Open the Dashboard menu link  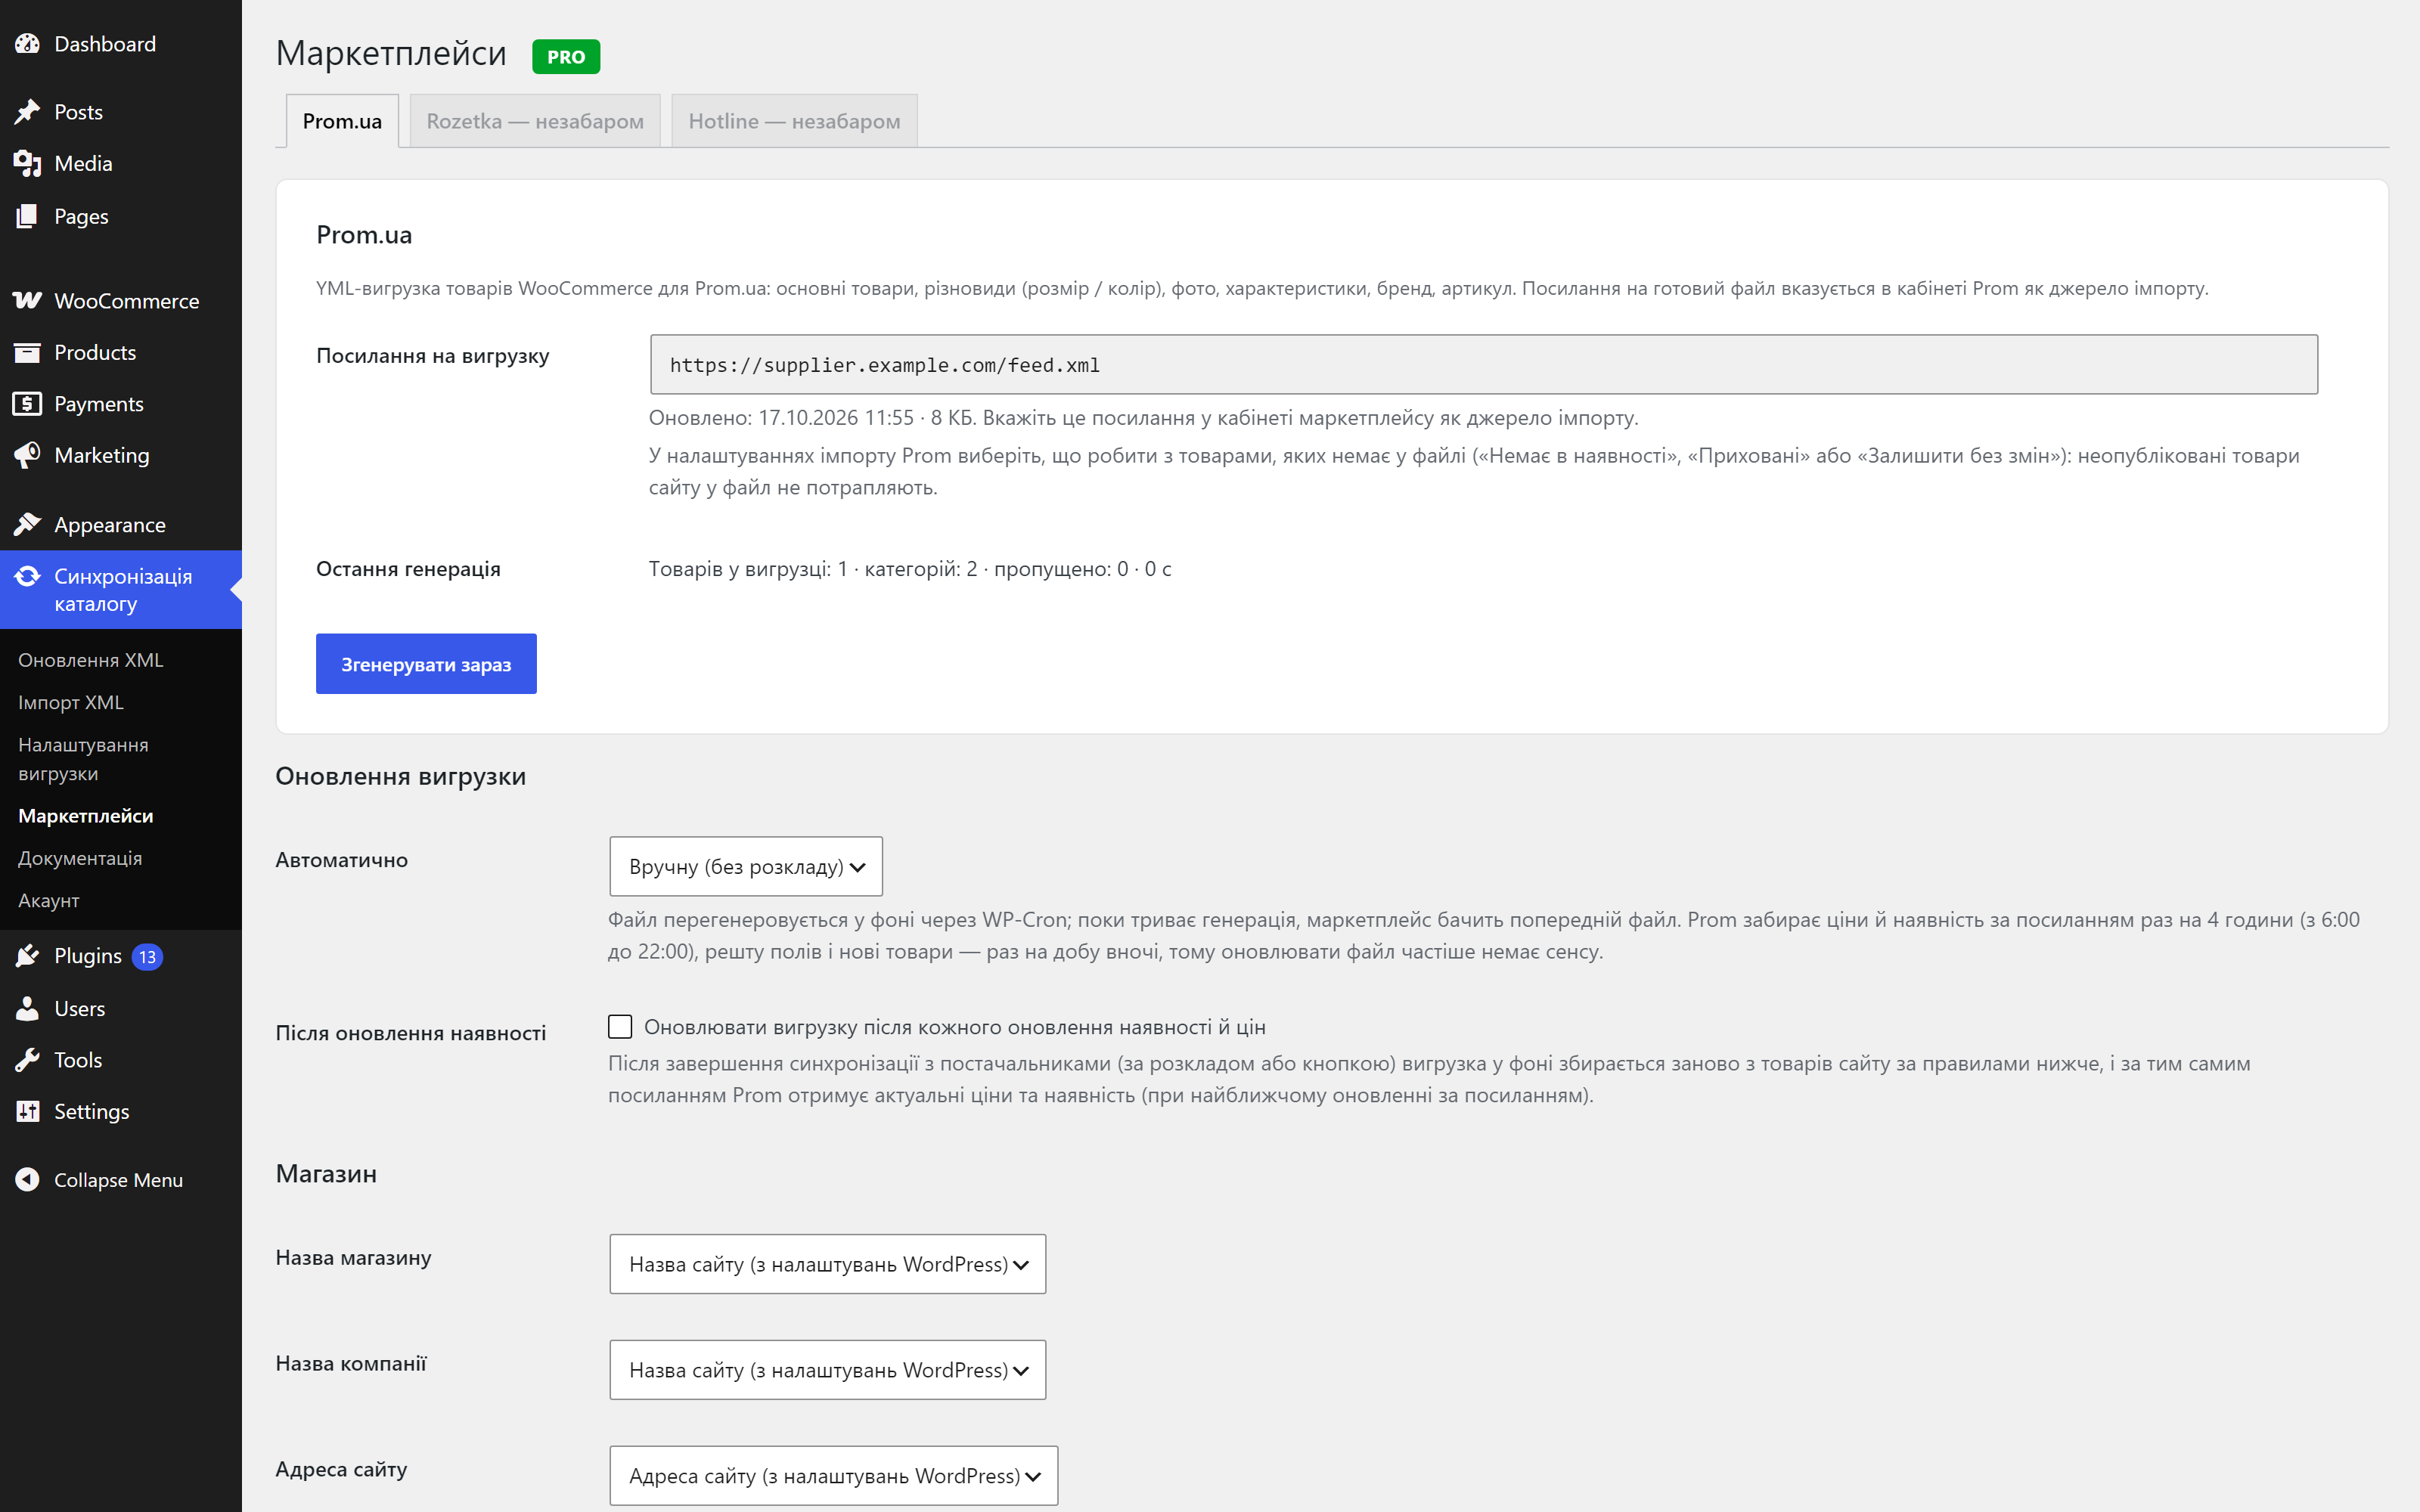click(105, 44)
